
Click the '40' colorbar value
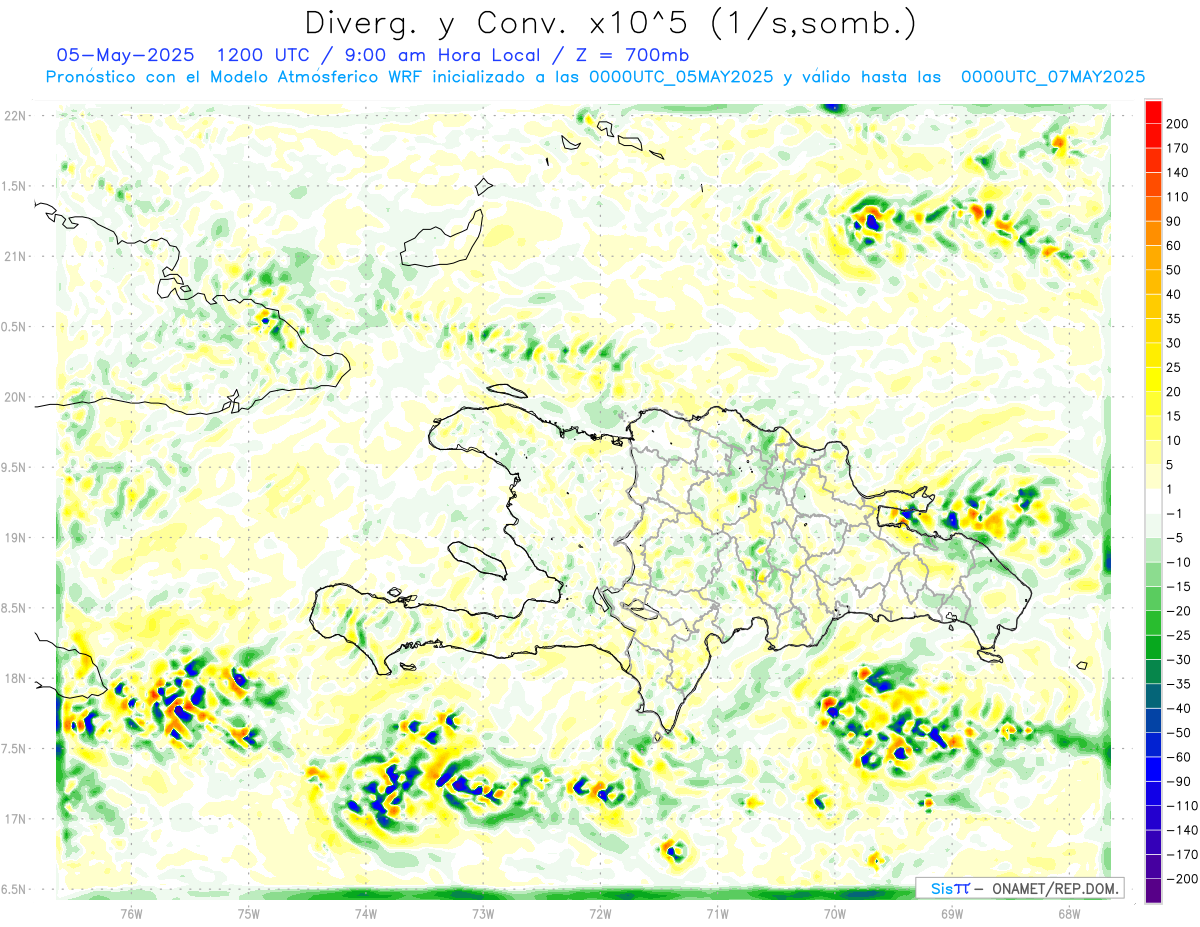(x=1174, y=295)
